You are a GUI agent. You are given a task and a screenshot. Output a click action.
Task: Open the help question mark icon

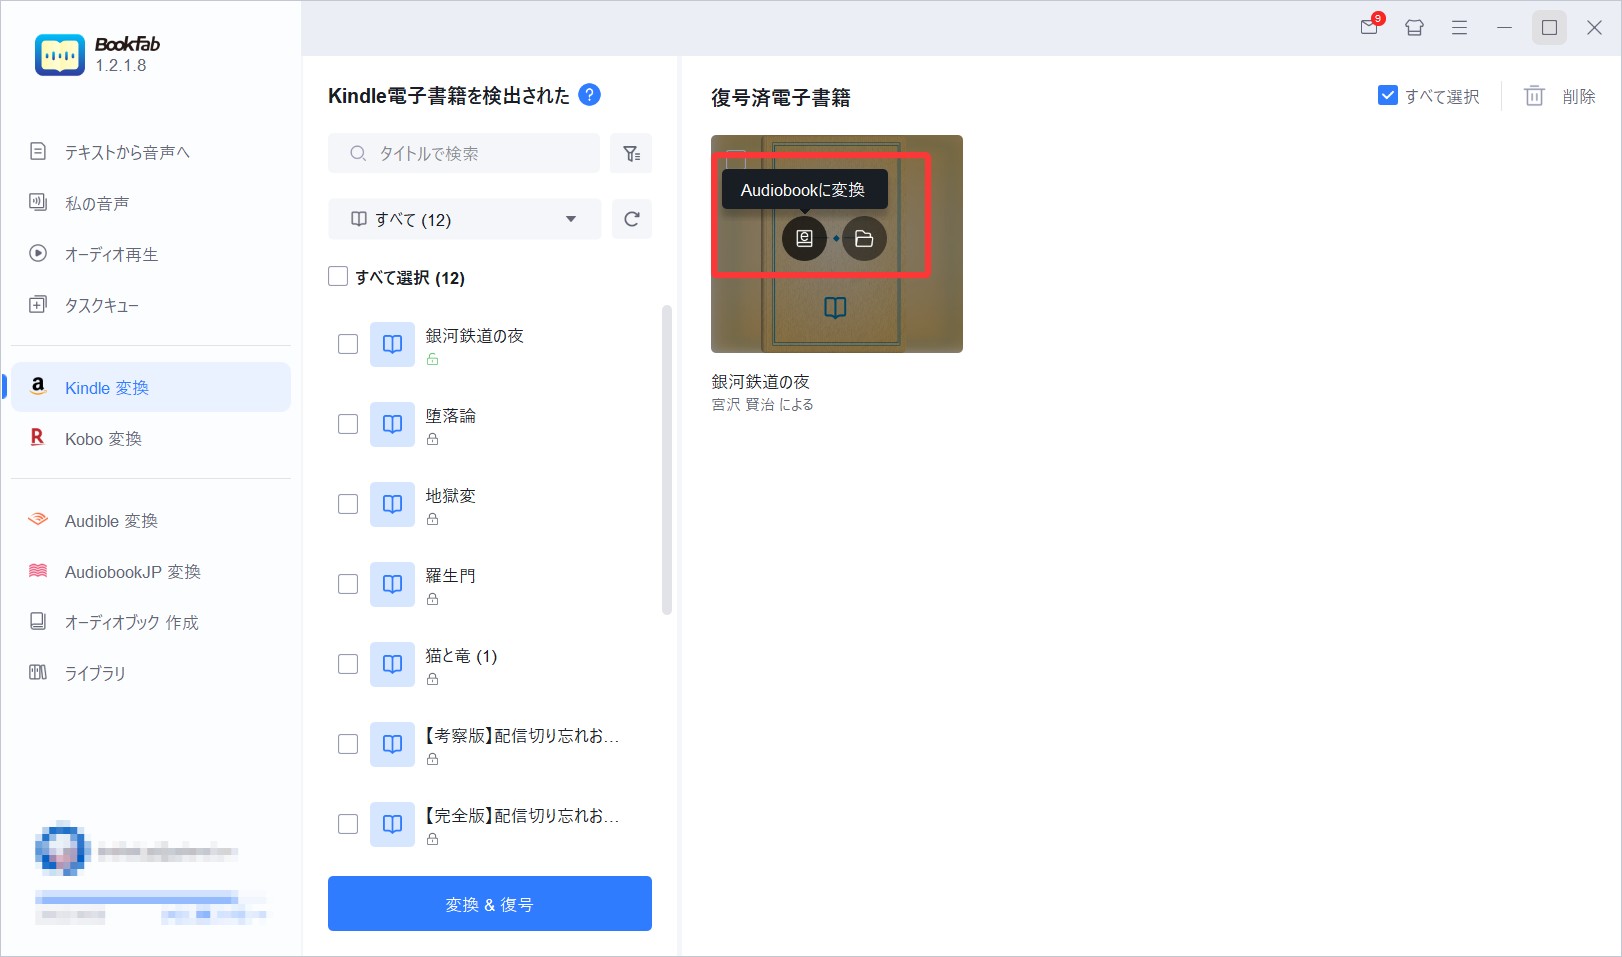coord(590,95)
